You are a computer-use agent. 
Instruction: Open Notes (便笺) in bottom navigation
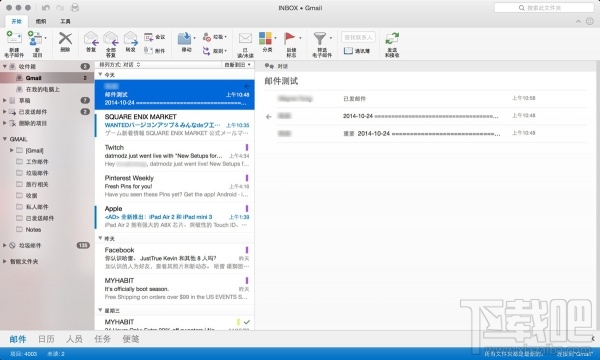point(131,339)
